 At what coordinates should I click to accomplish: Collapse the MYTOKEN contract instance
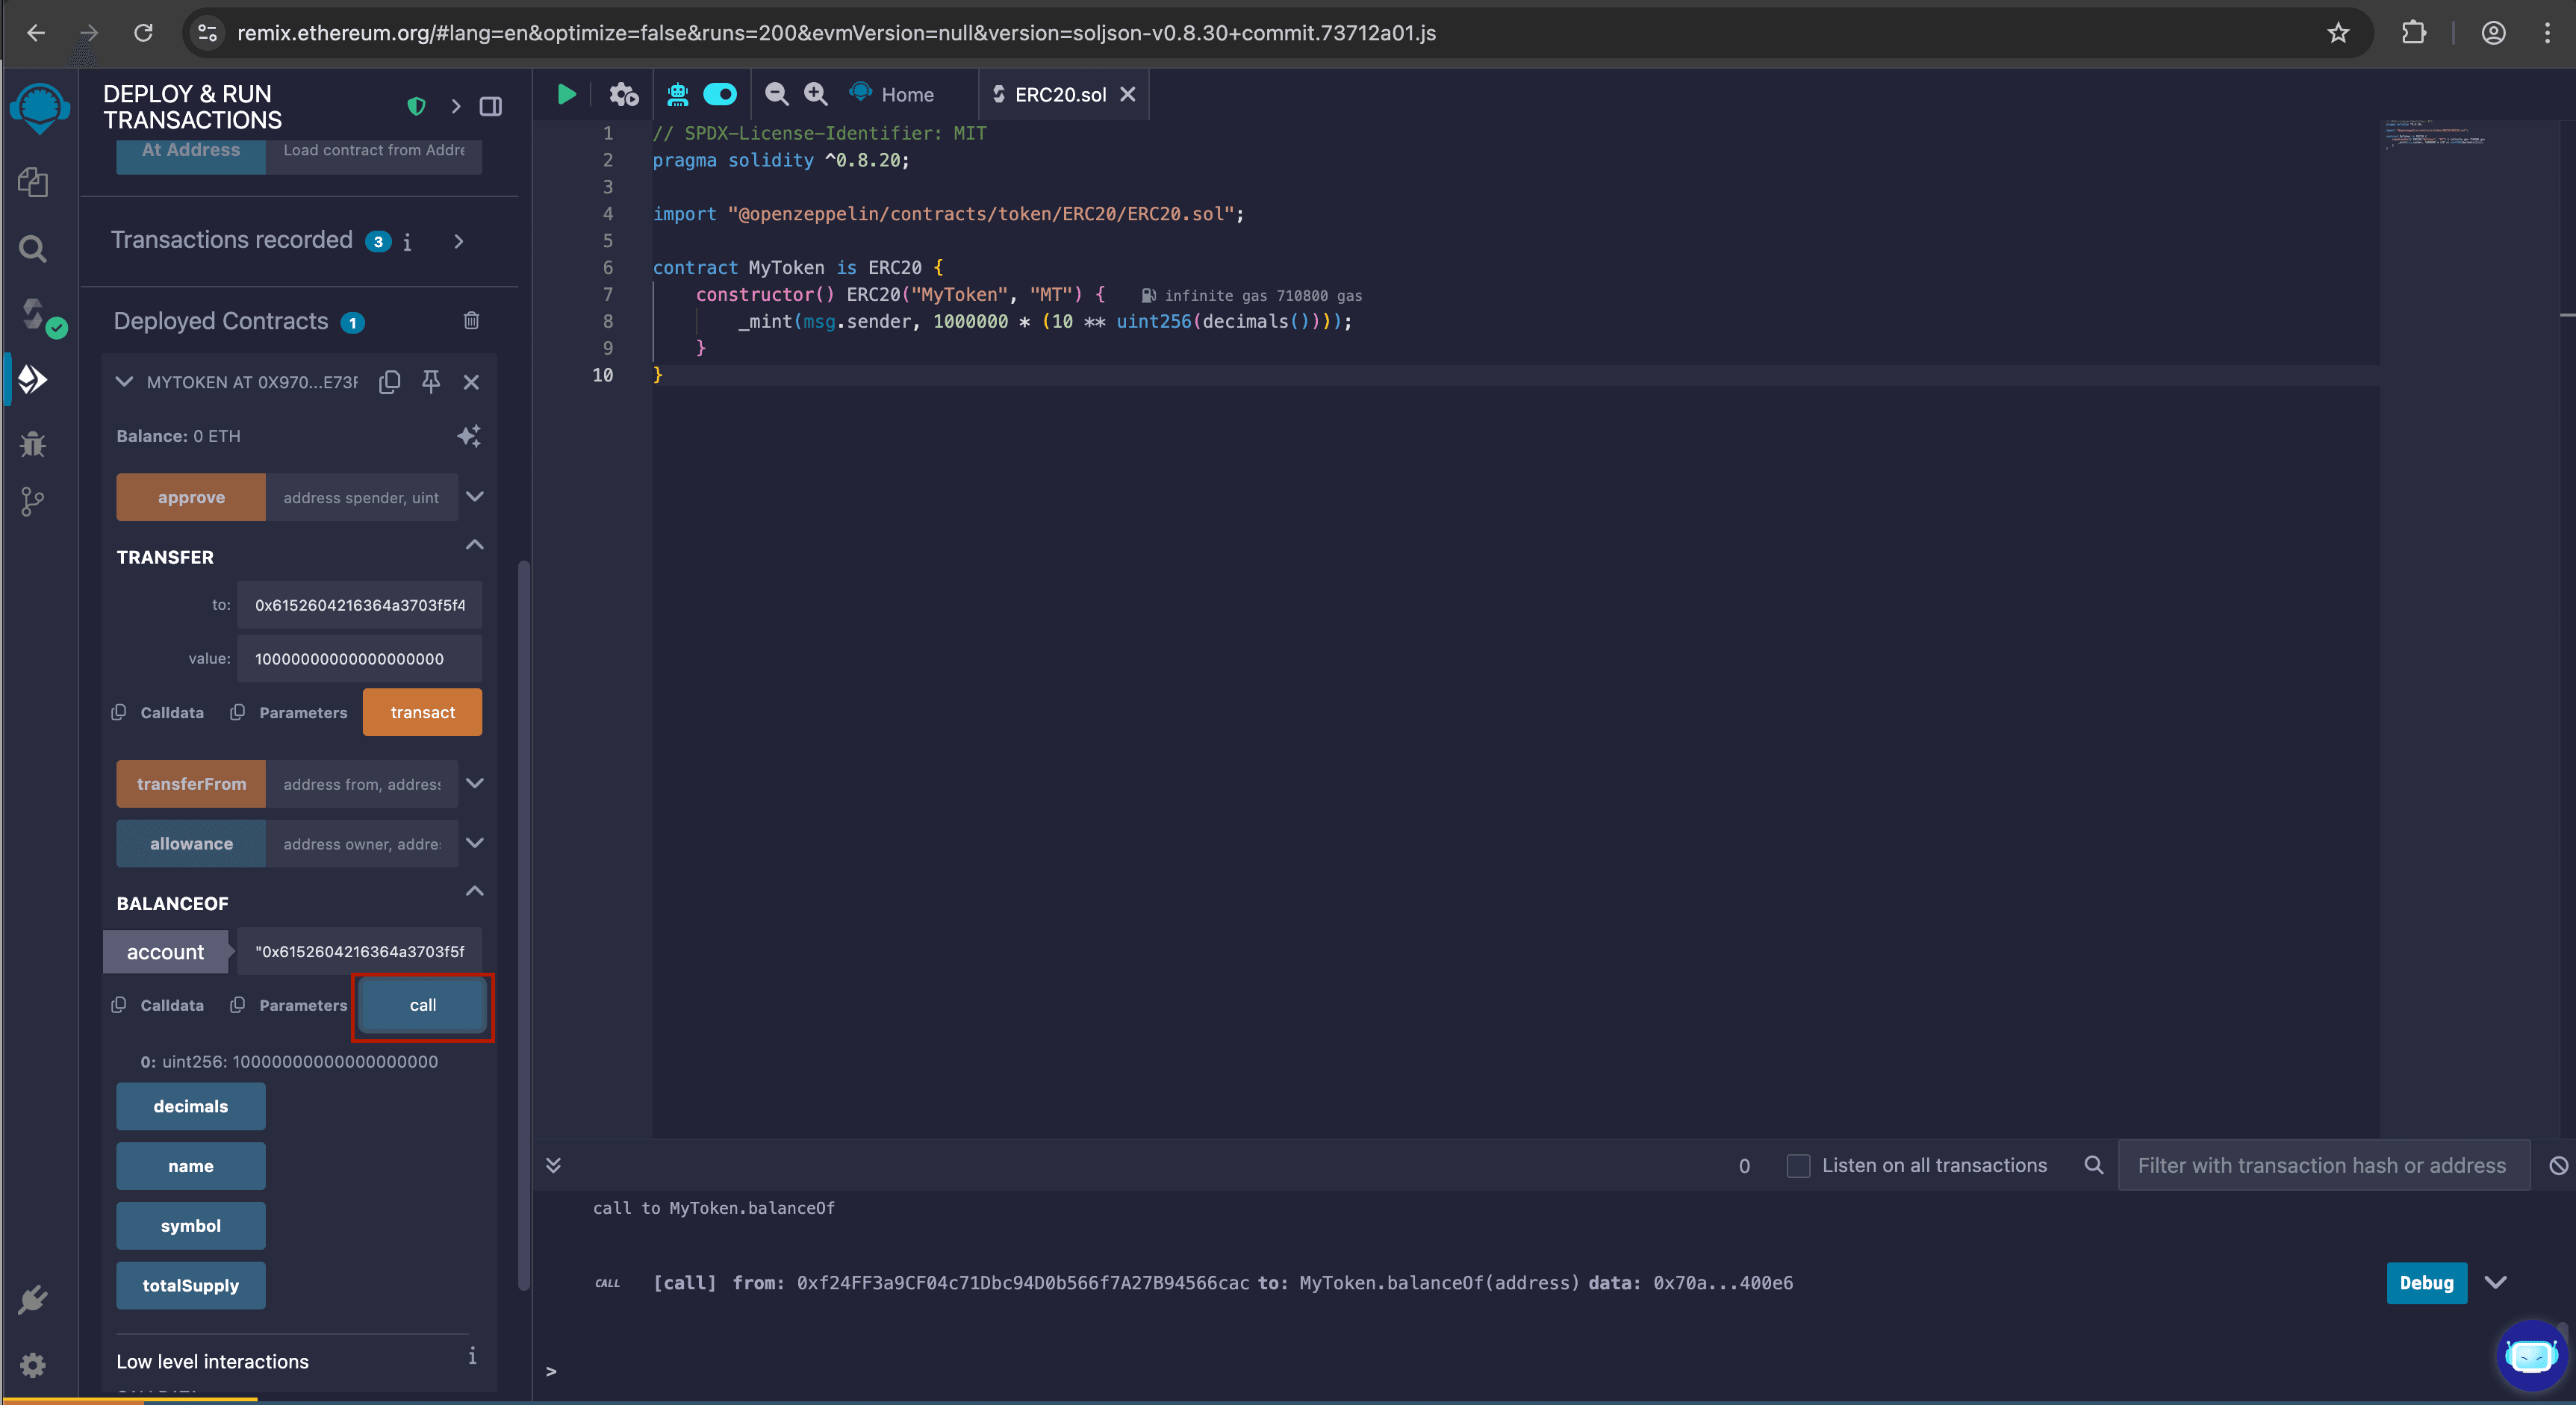pyautogui.click(x=124, y=382)
